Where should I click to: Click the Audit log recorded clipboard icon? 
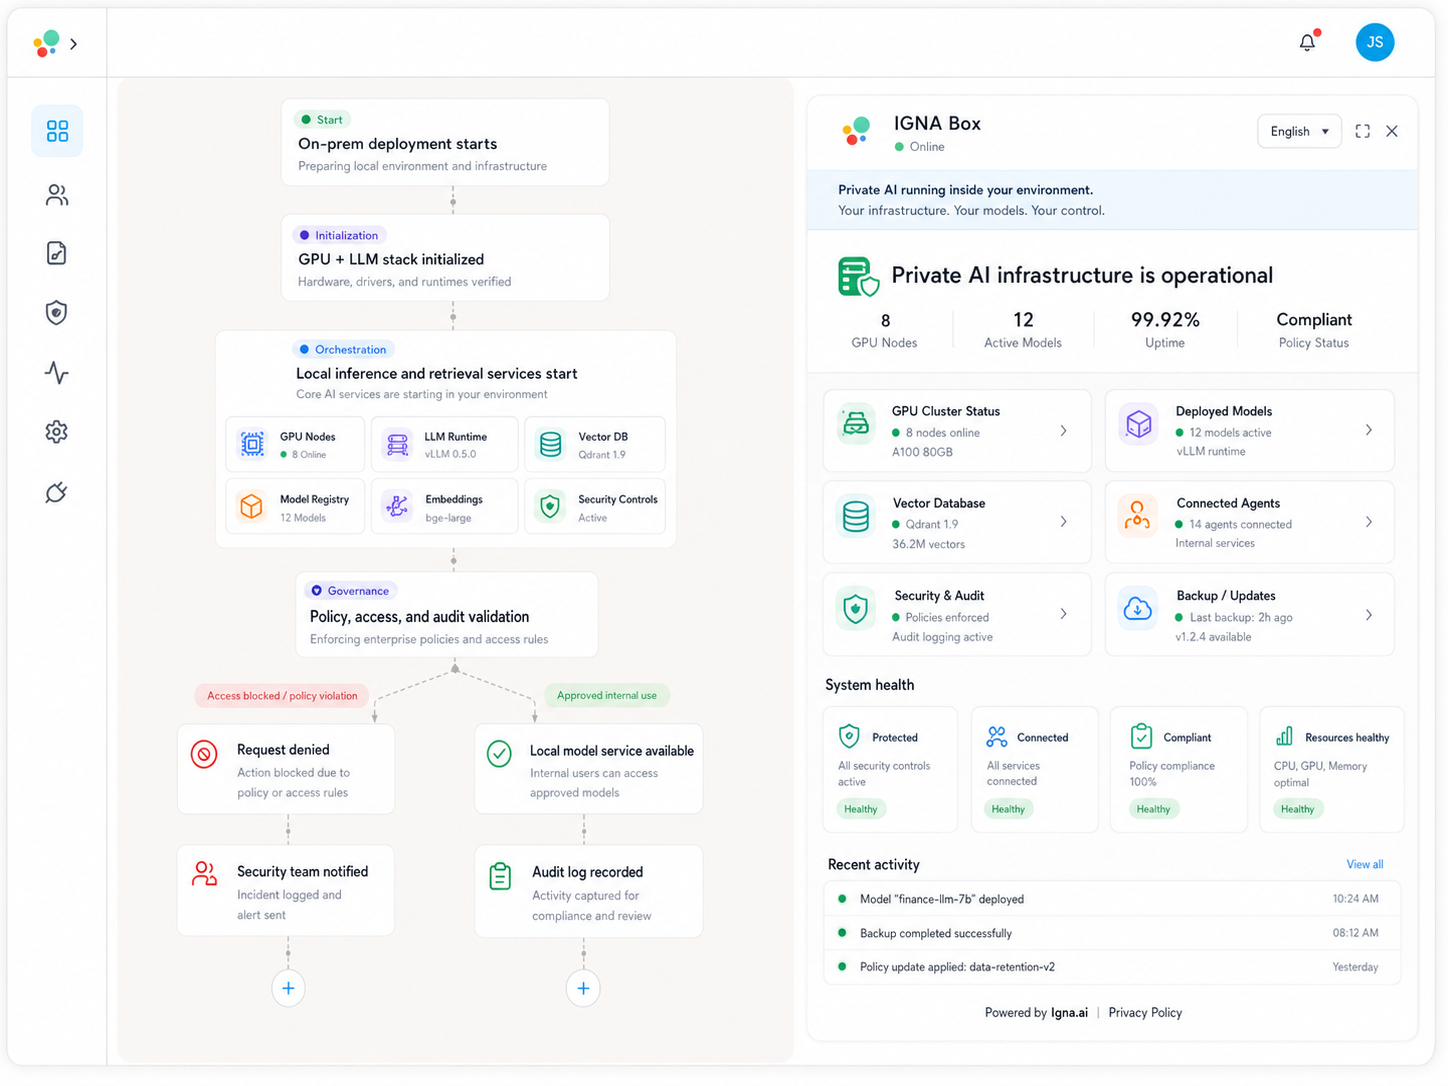tap(500, 876)
